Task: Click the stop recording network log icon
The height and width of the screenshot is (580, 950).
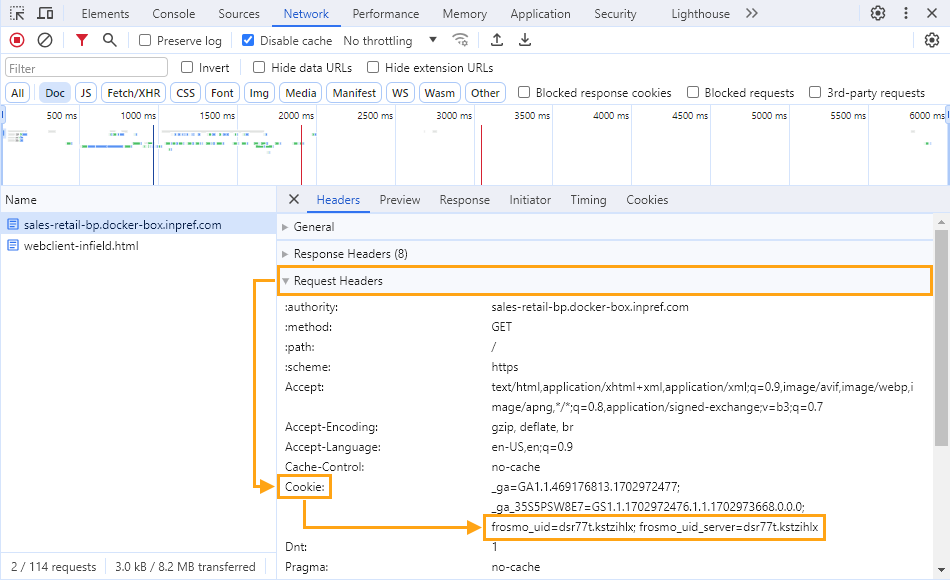Action: click(x=17, y=40)
